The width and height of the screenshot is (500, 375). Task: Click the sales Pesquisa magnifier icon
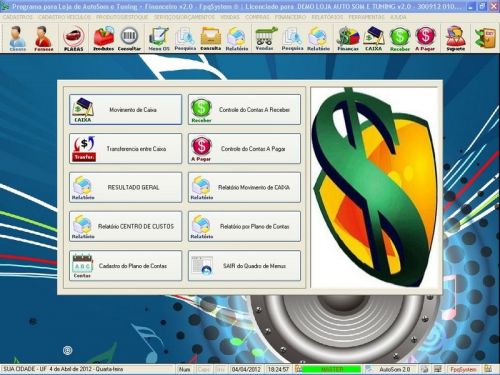292,38
